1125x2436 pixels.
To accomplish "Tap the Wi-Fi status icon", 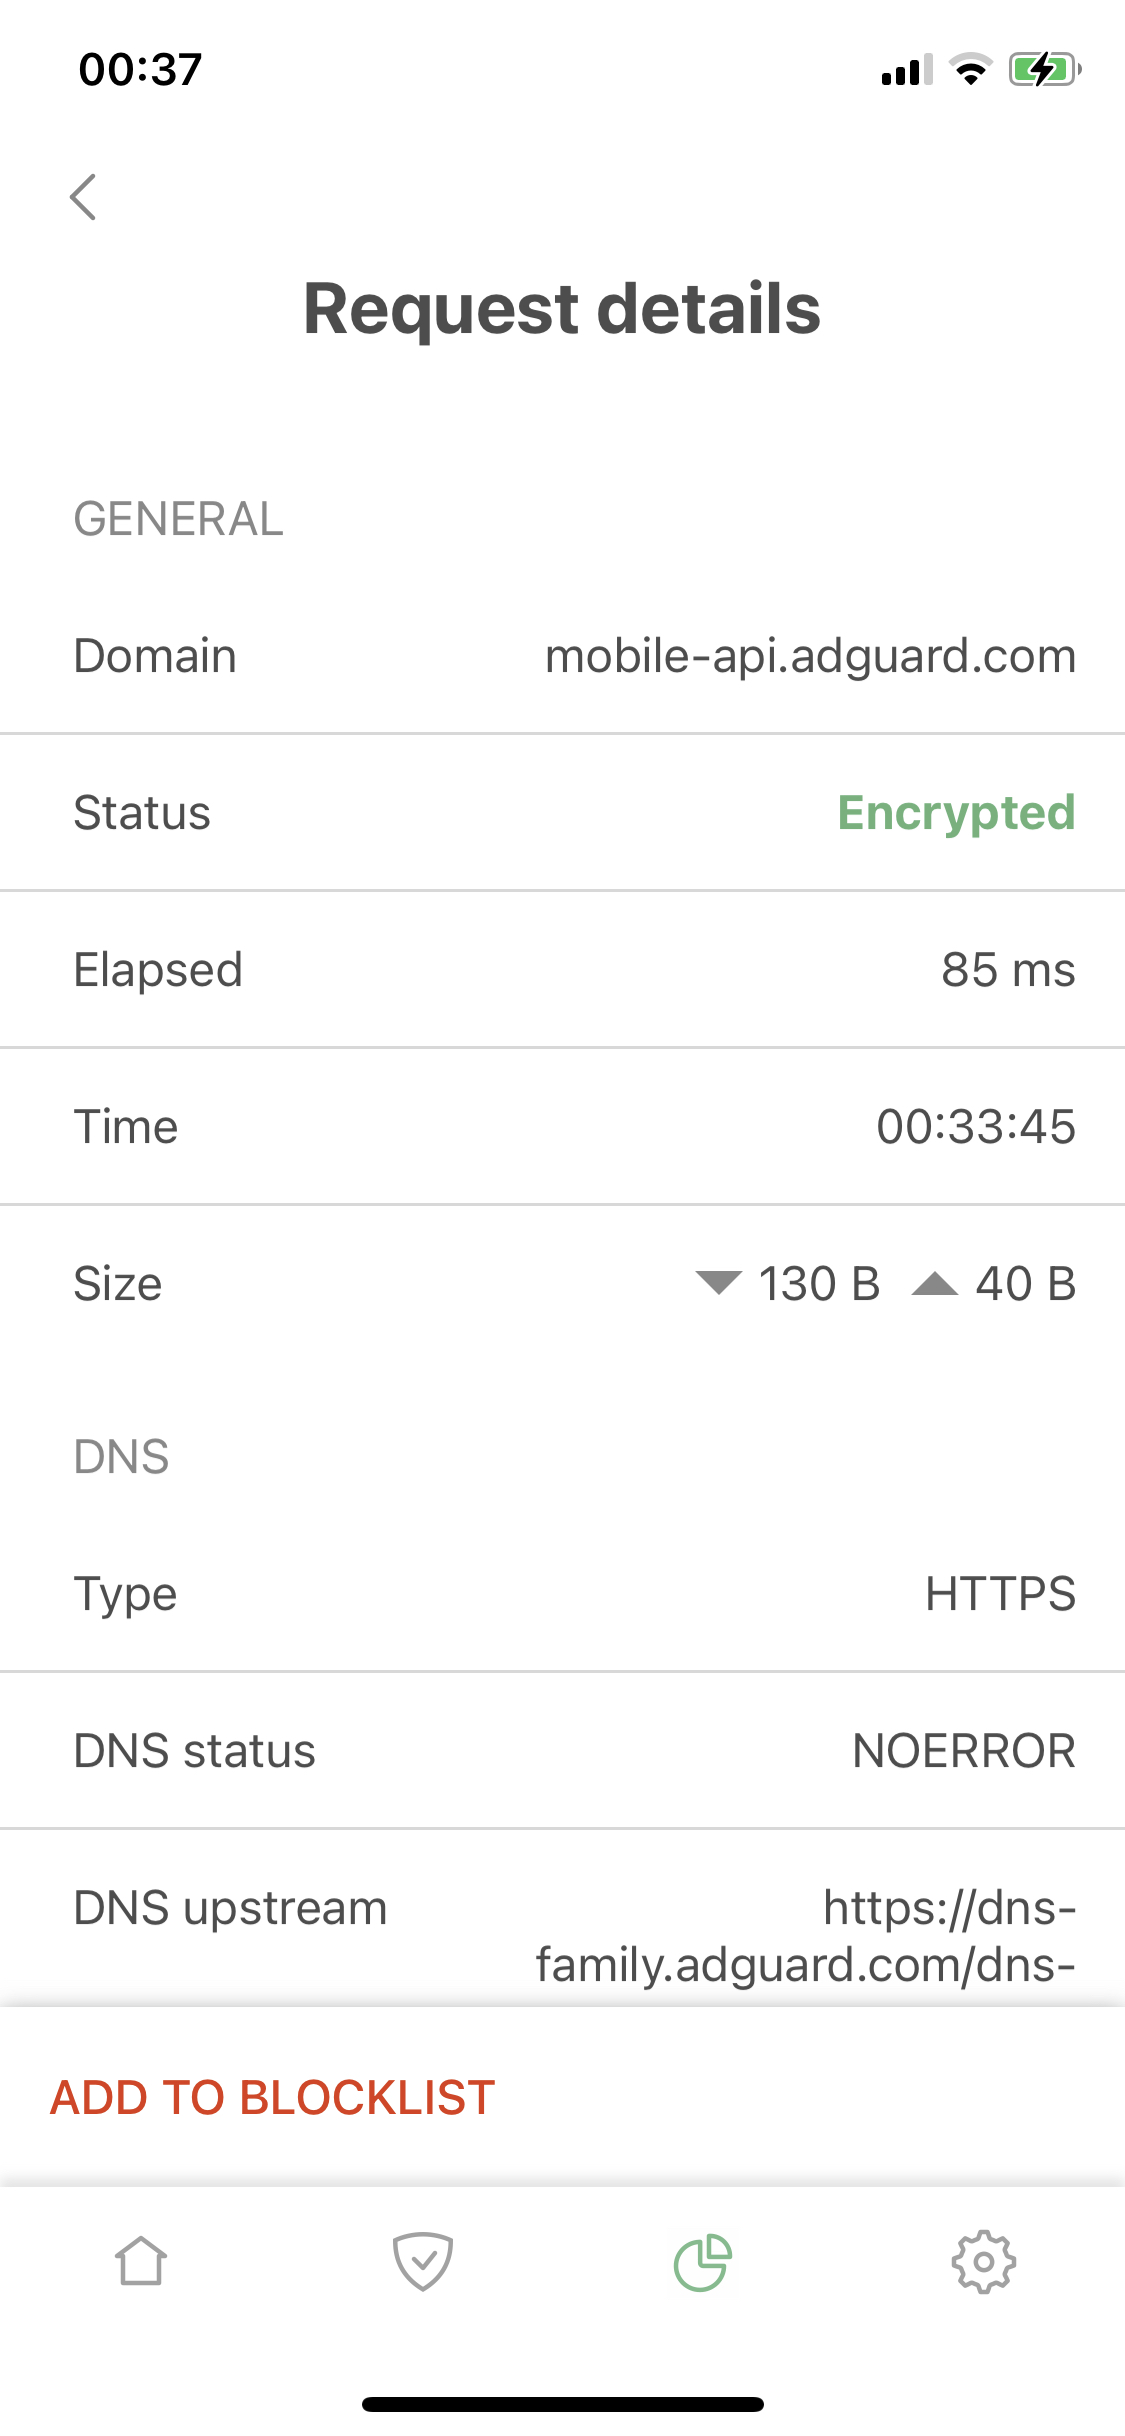I will (x=970, y=70).
